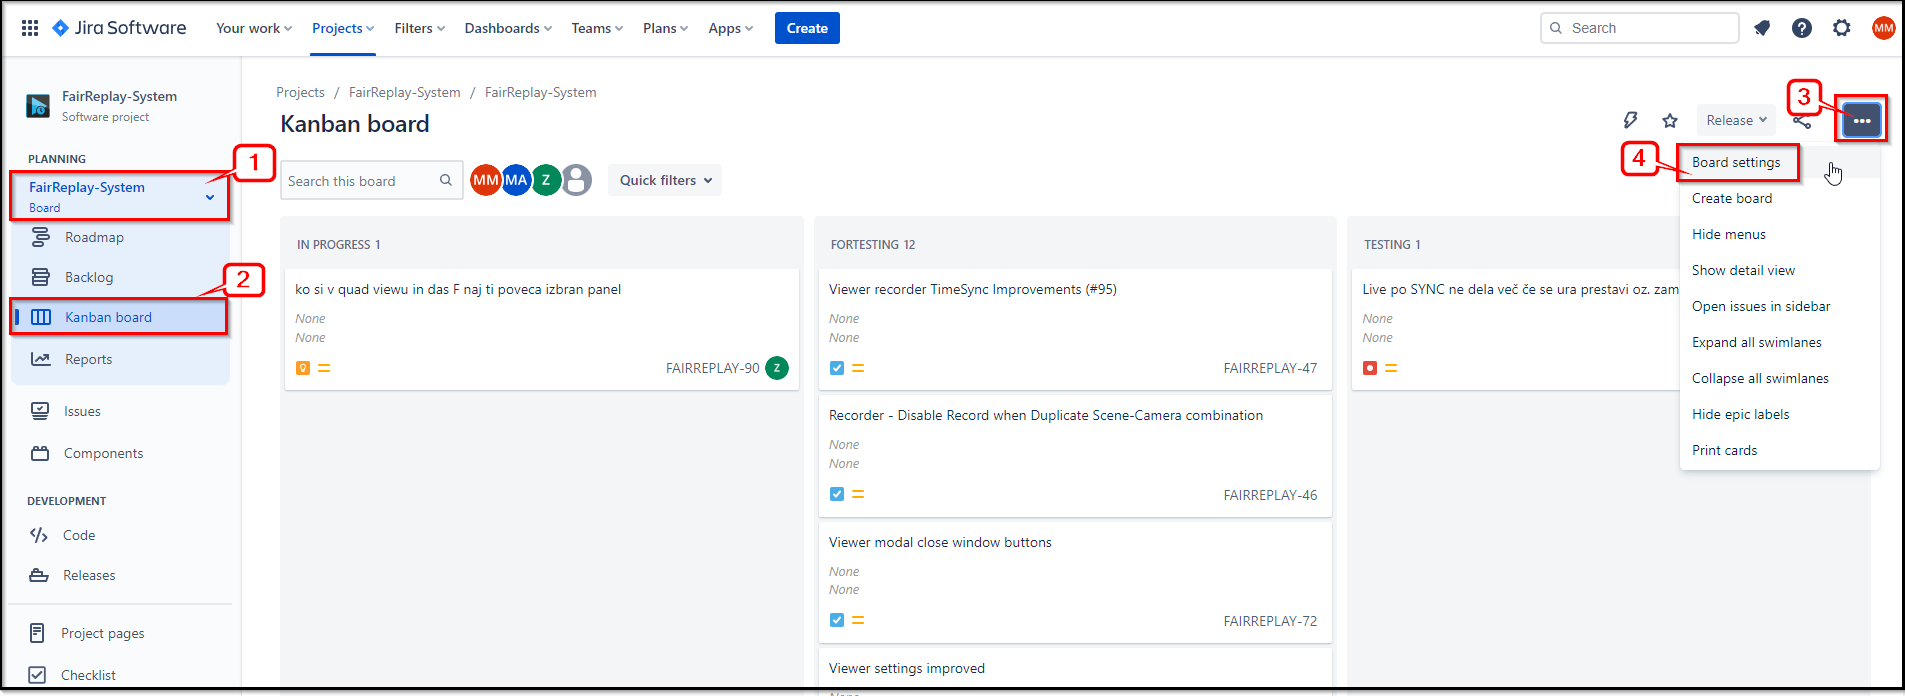Open Checklist in the sidebar
The image size is (1905, 696).
pos(120,675)
